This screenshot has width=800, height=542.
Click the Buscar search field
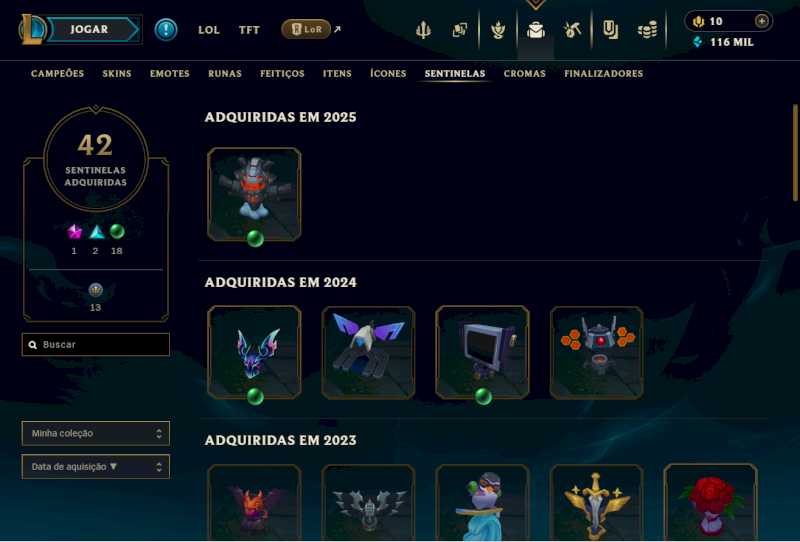[x=96, y=344]
